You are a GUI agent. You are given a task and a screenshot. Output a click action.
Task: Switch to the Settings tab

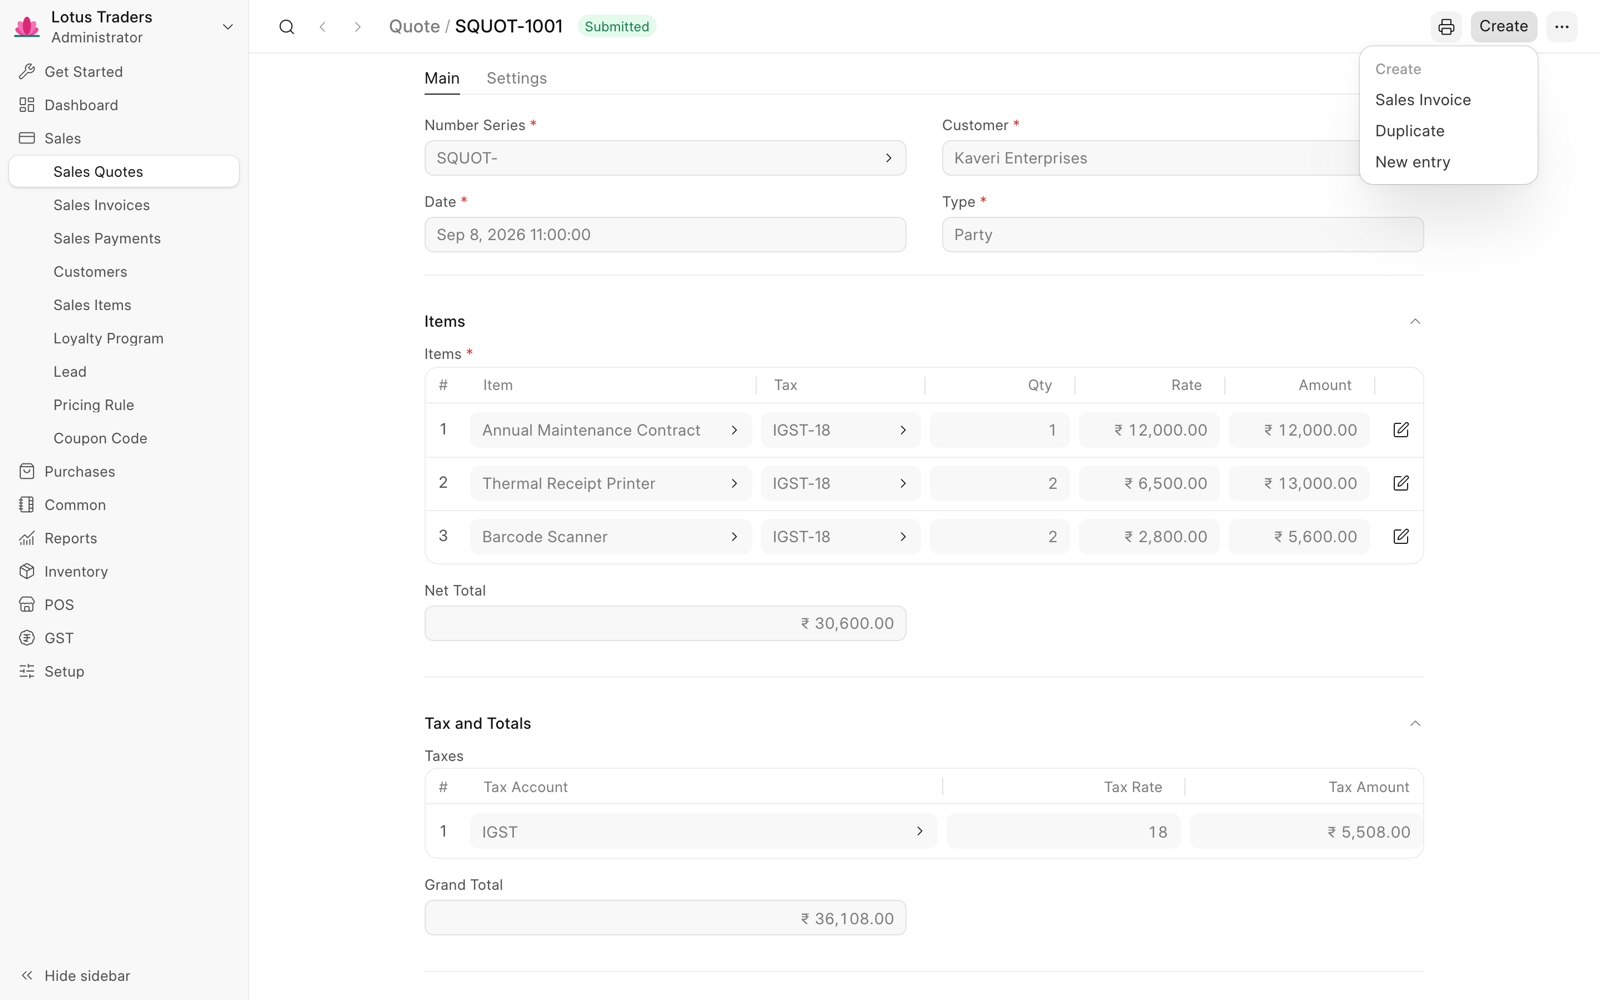pos(516,78)
